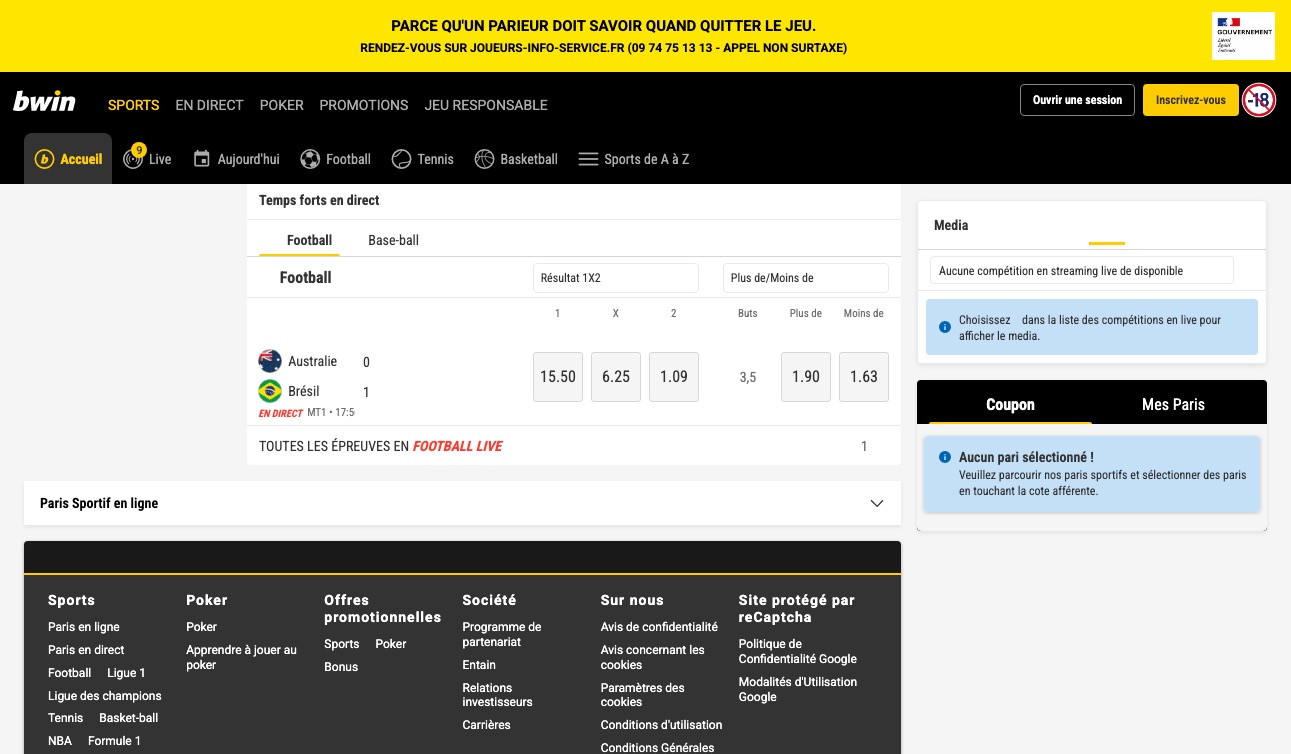Open JEU RESPONSABLE menu item

pyautogui.click(x=486, y=105)
